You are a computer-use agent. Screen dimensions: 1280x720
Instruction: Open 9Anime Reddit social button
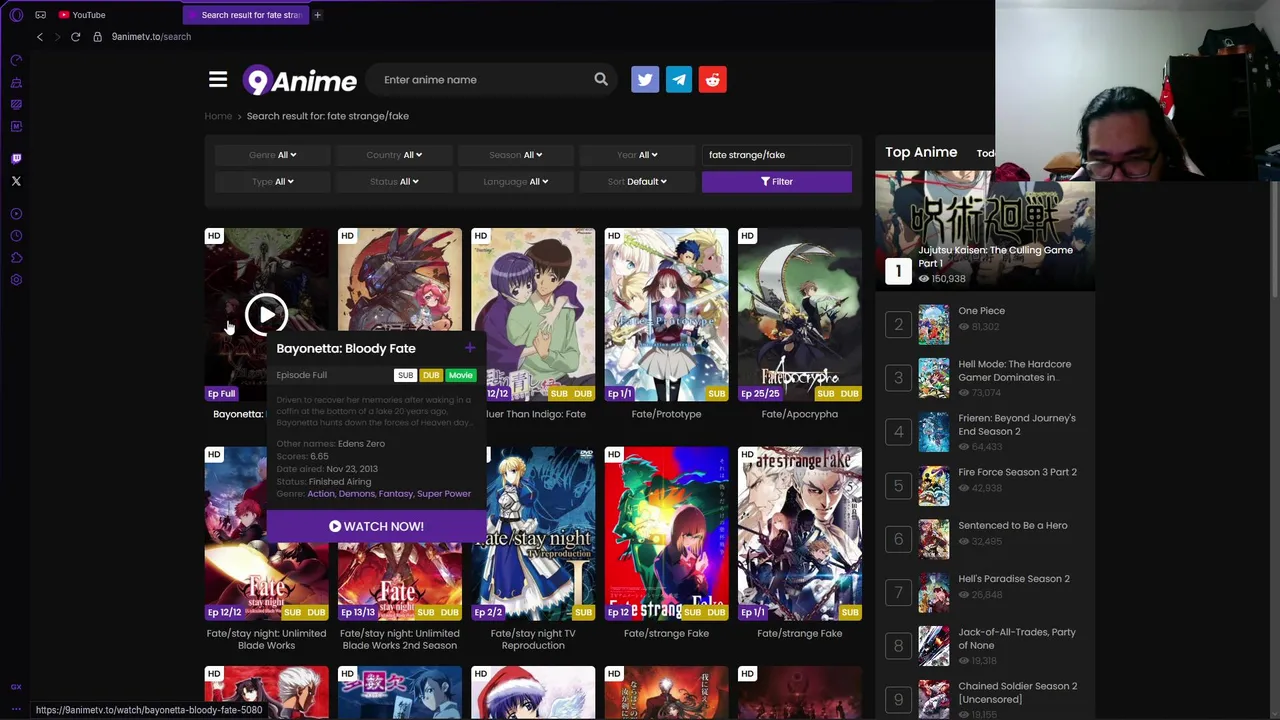713,80
